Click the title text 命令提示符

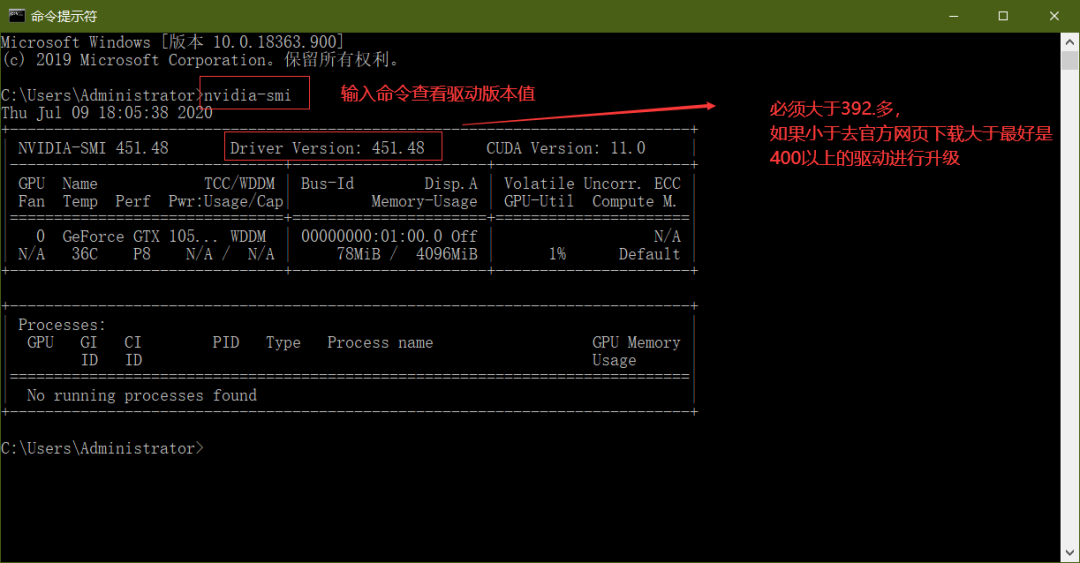point(64,16)
